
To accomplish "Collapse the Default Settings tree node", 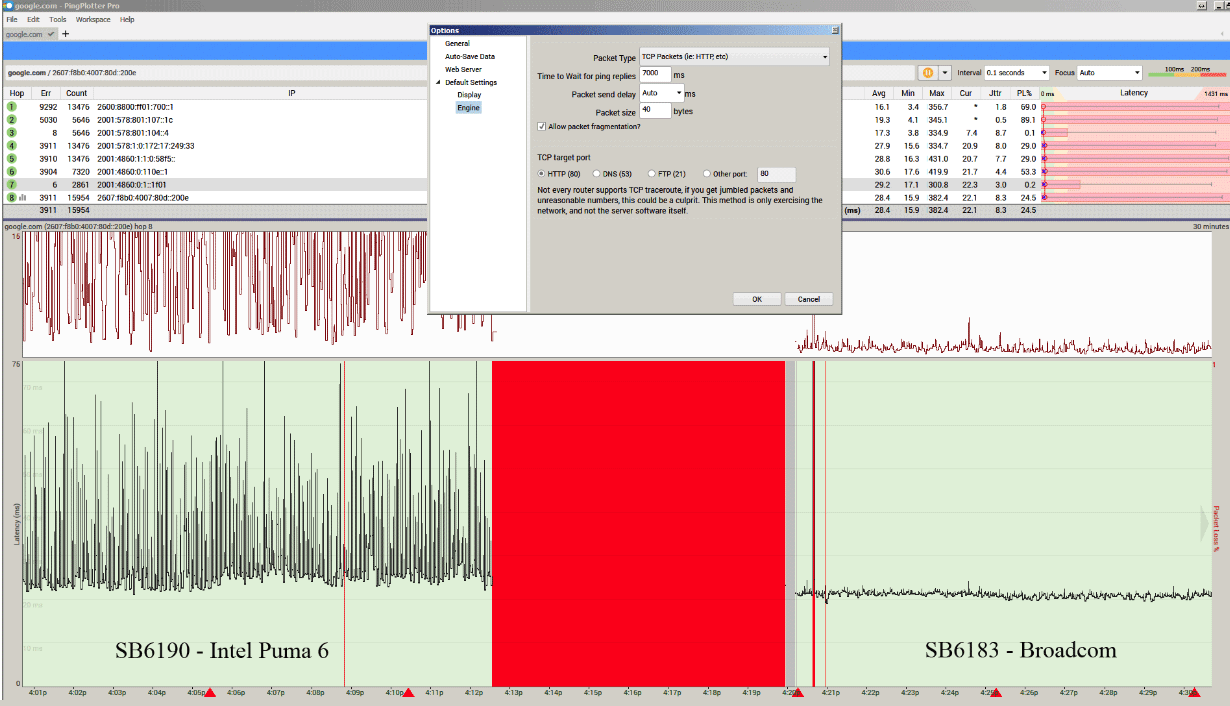I will (x=437, y=83).
